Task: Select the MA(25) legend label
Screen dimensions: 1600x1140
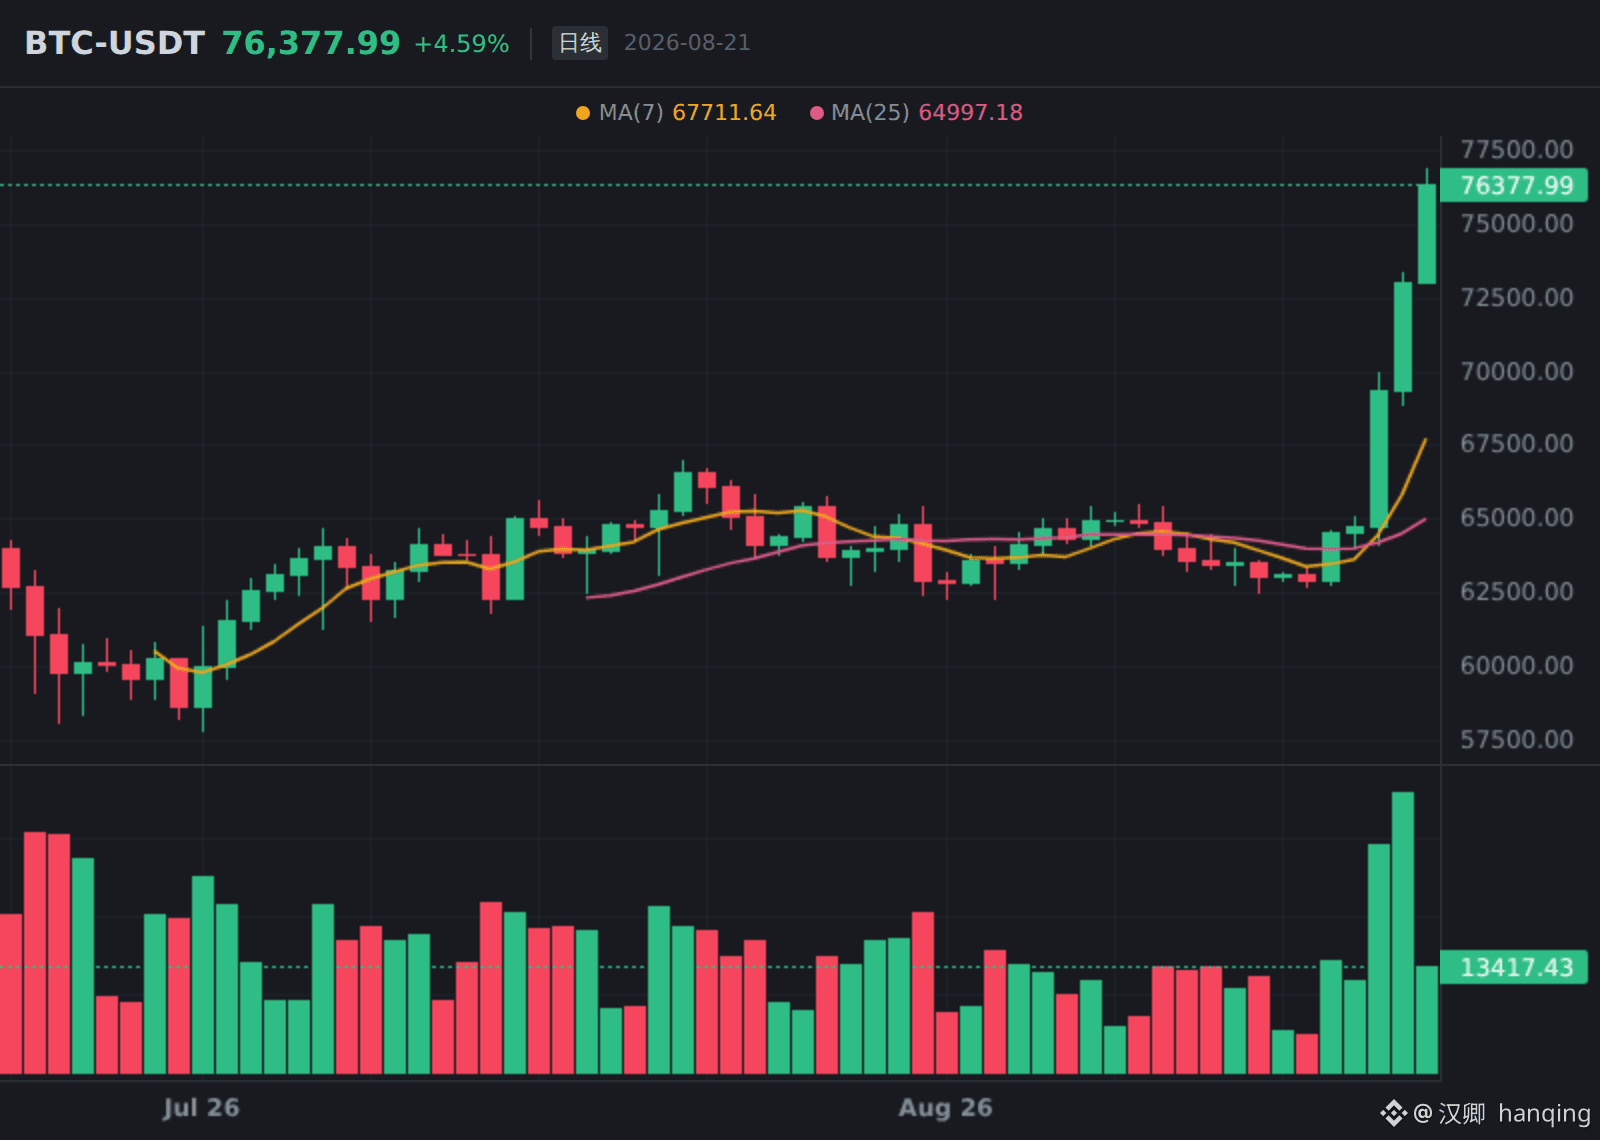Action: [870, 113]
